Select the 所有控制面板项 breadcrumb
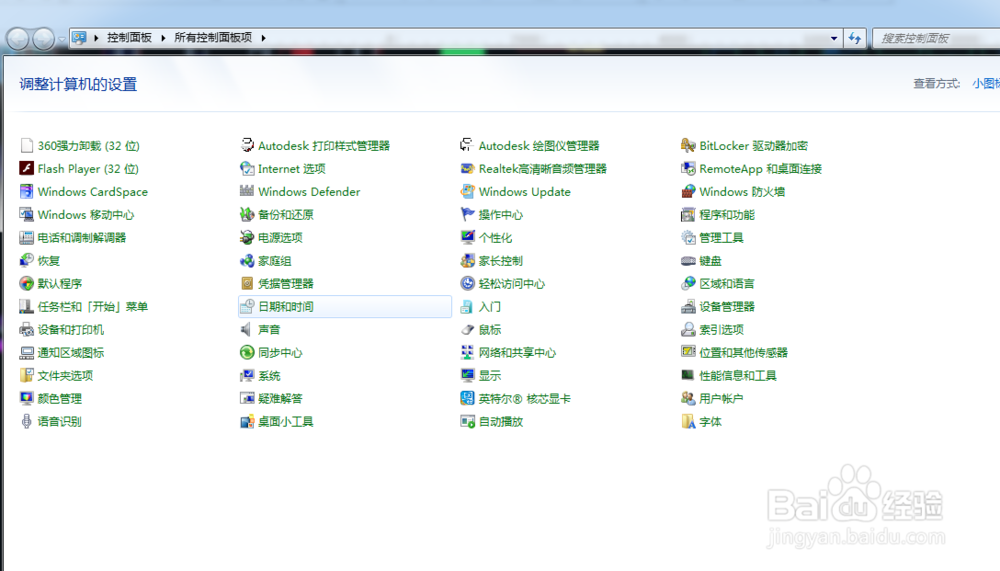Screen dimensions: 1000x571 (213, 38)
